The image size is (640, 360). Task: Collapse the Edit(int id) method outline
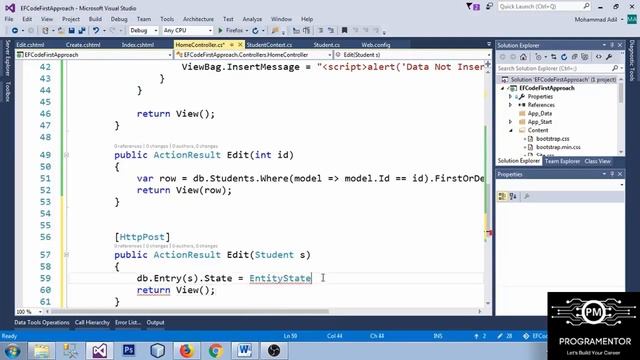[67, 155]
